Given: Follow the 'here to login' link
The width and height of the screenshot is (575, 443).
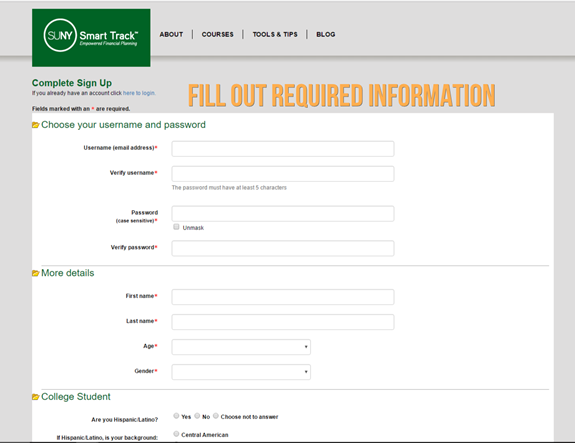Looking at the screenshot, I should pos(139,93).
